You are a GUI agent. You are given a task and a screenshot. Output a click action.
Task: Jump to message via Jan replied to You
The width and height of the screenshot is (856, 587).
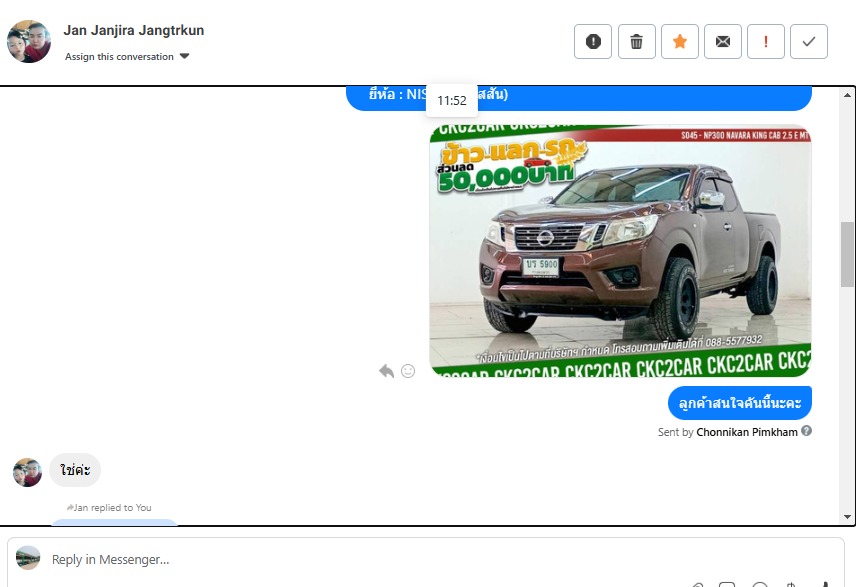(x=109, y=507)
